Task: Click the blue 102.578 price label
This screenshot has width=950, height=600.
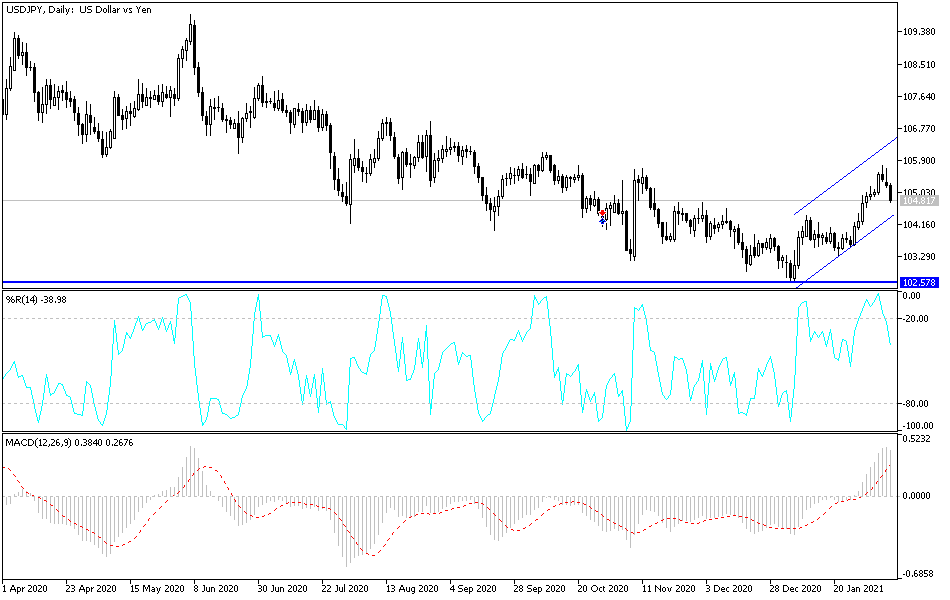Action: click(x=919, y=283)
